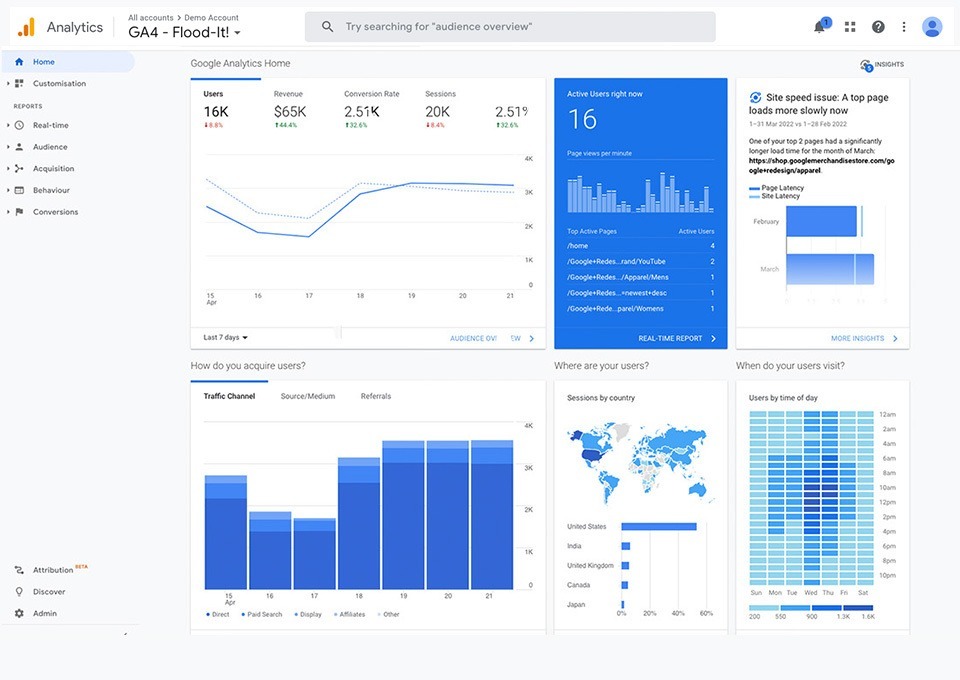
Task: Expand the Acquisition reports section
Action: click(x=52, y=169)
